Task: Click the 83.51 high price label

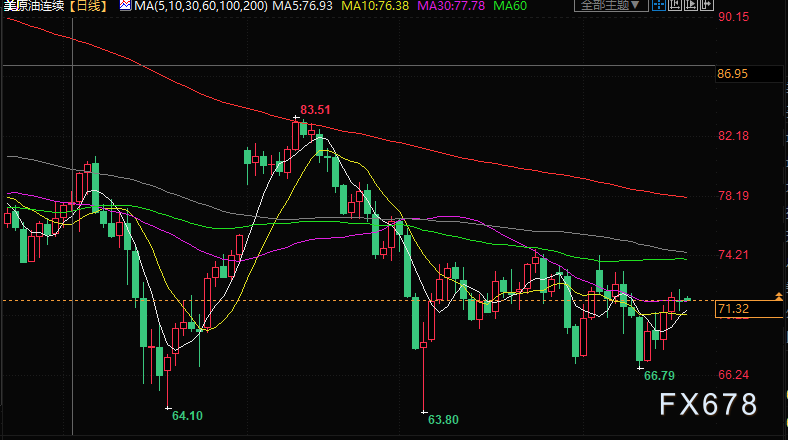Action: click(x=315, y=109)
